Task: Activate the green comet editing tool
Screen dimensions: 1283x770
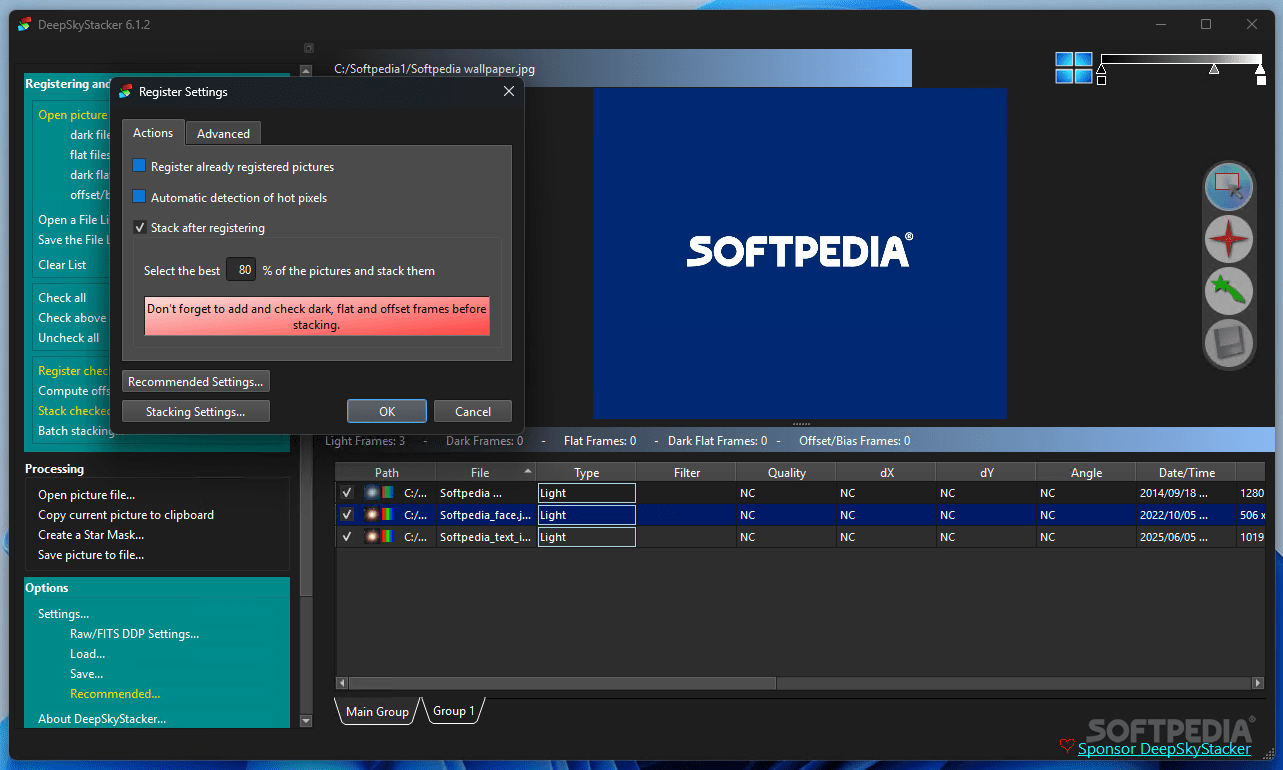Action: point(1228,292)
